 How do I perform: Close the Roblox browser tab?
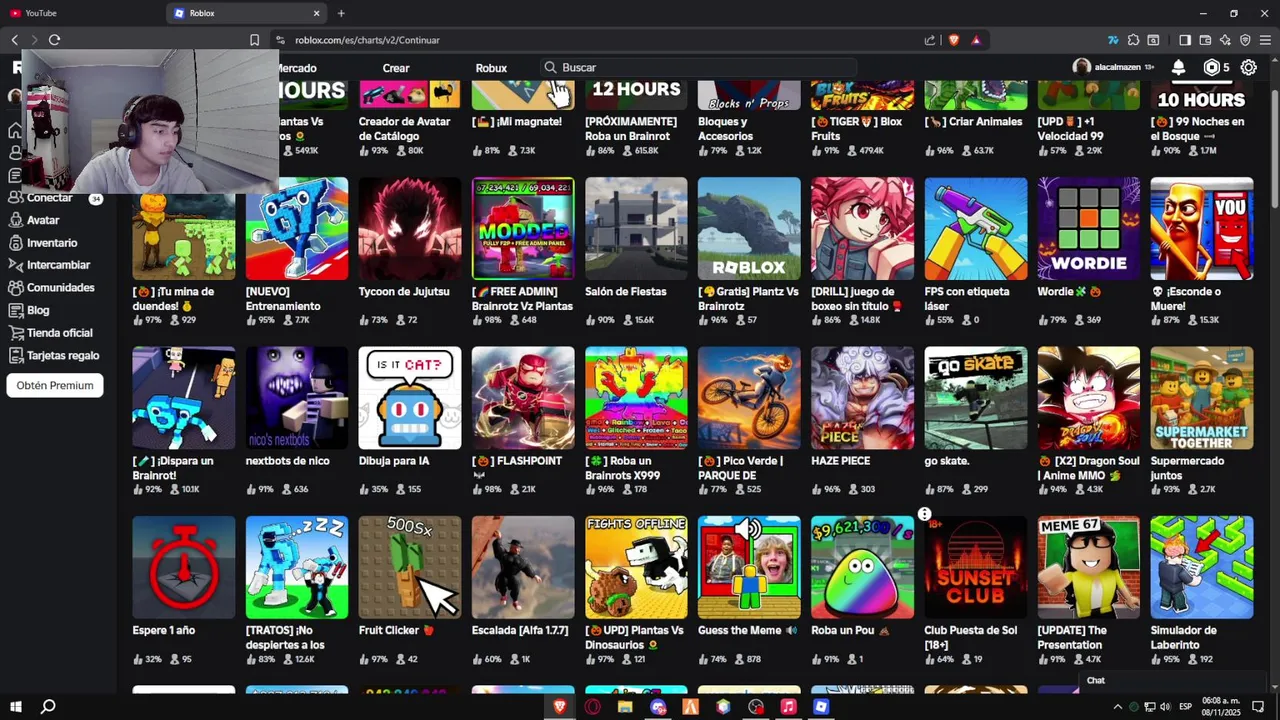pos(317,13)
